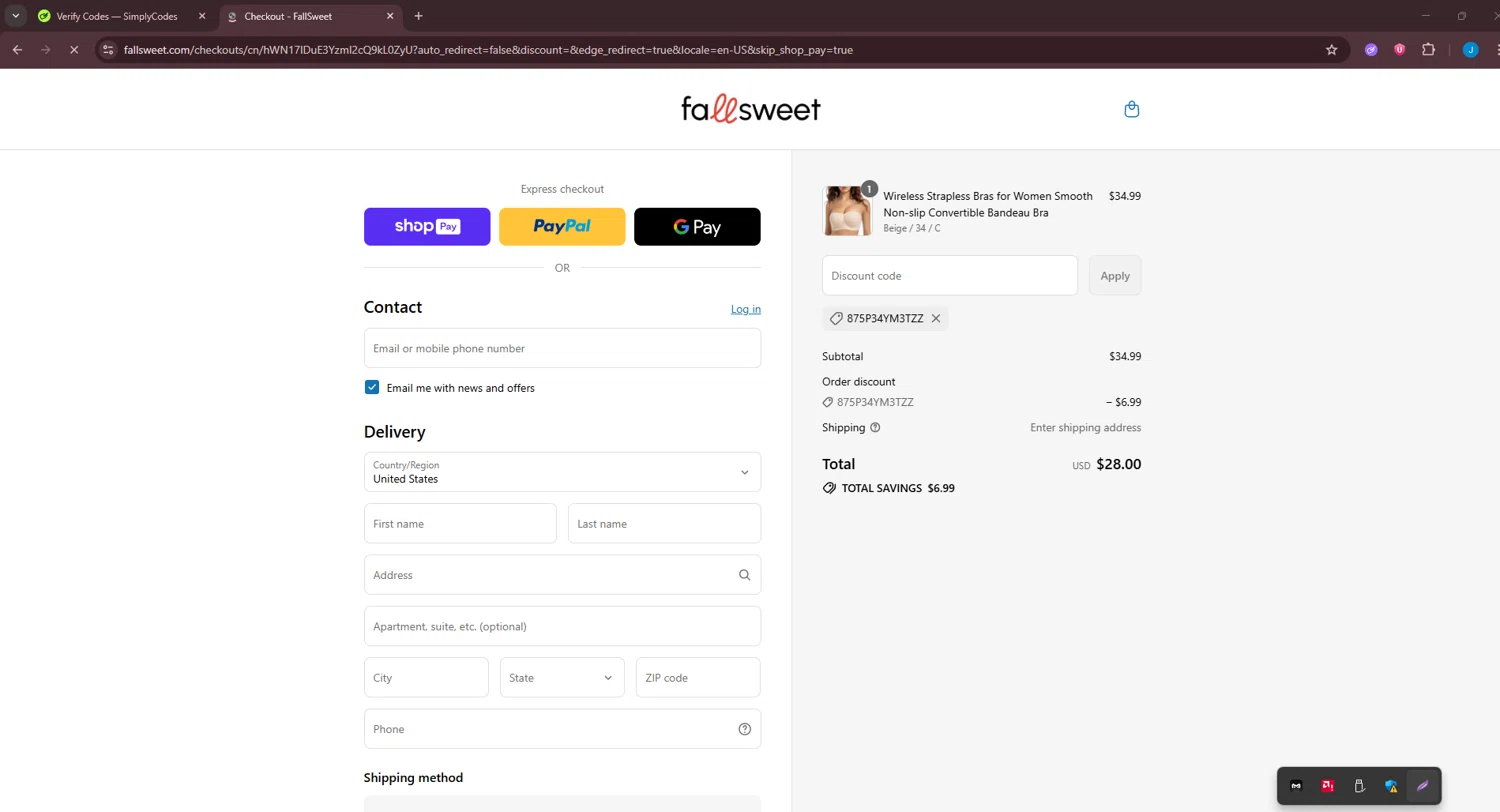Viewport: 1500px width, 812px height.
Task: Stop loading the page
Action: click(x=73, y=50)
